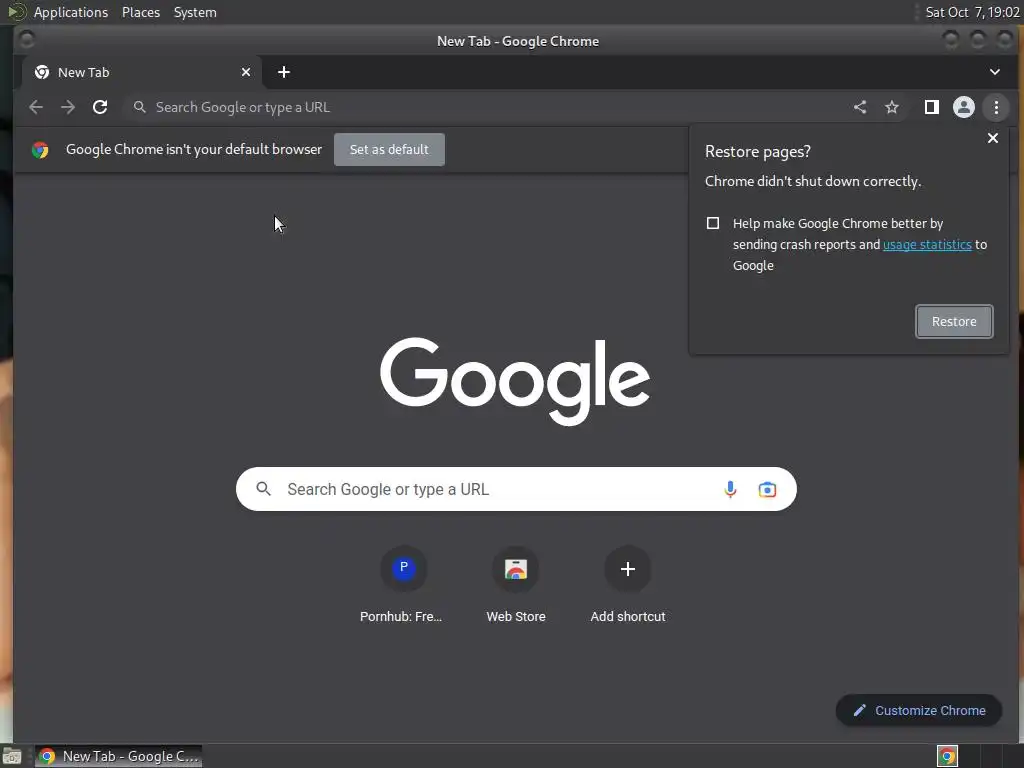The width and height of the screenshot is (1024, 768).
Task: Share this page via the share icon
Action: pyautogui.click(x=860, y=107)
